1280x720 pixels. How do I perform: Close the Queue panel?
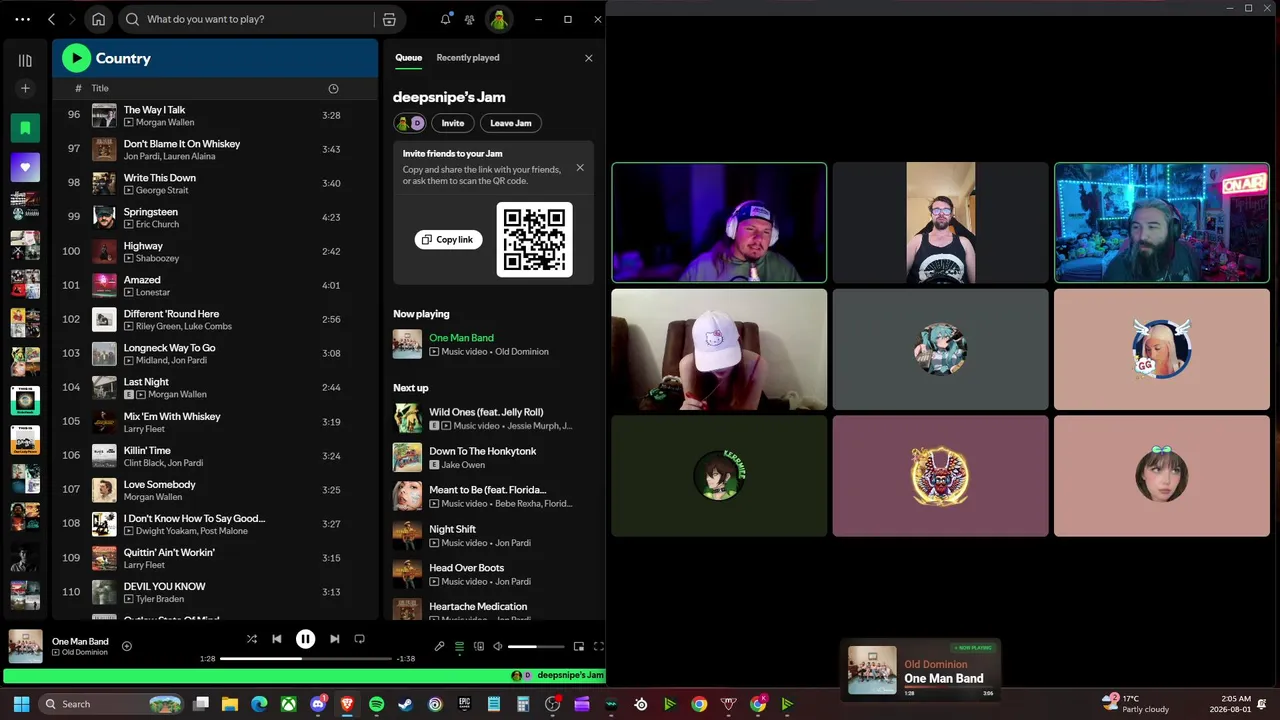coord(588,58)
